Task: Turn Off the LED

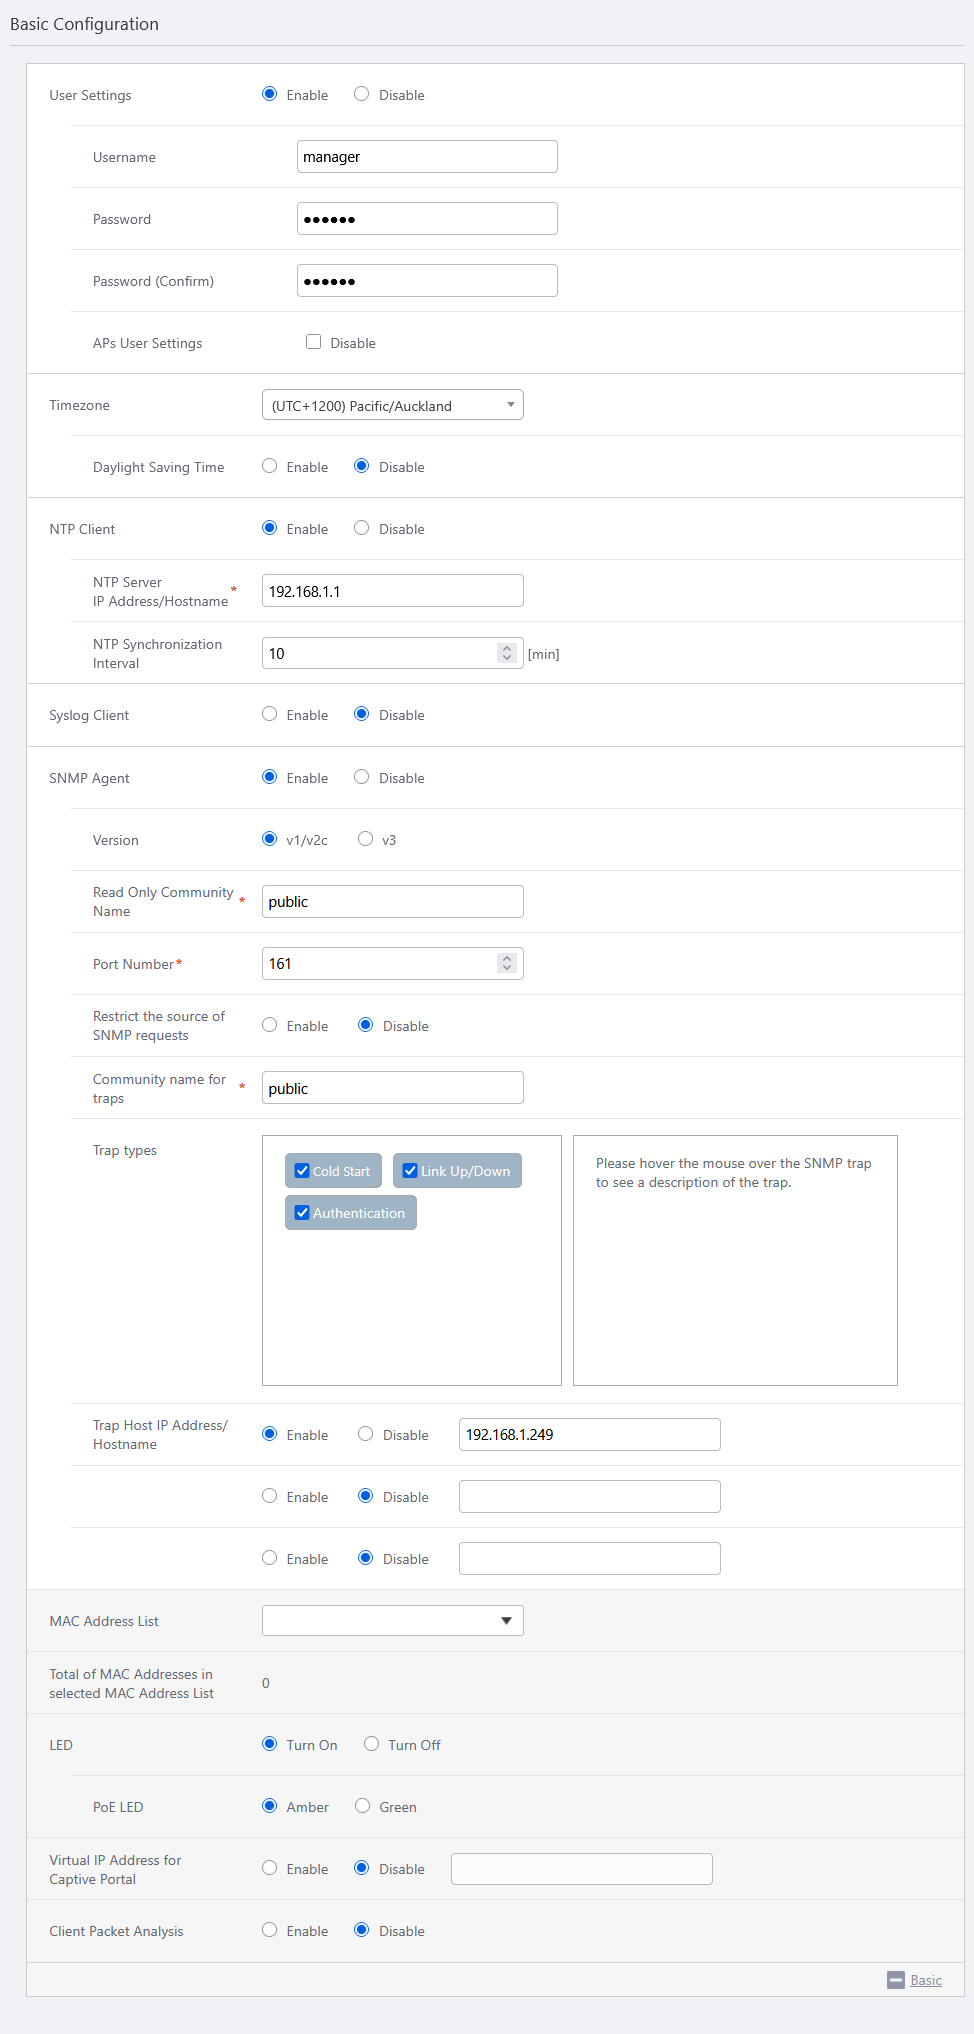Action: 372,1744
